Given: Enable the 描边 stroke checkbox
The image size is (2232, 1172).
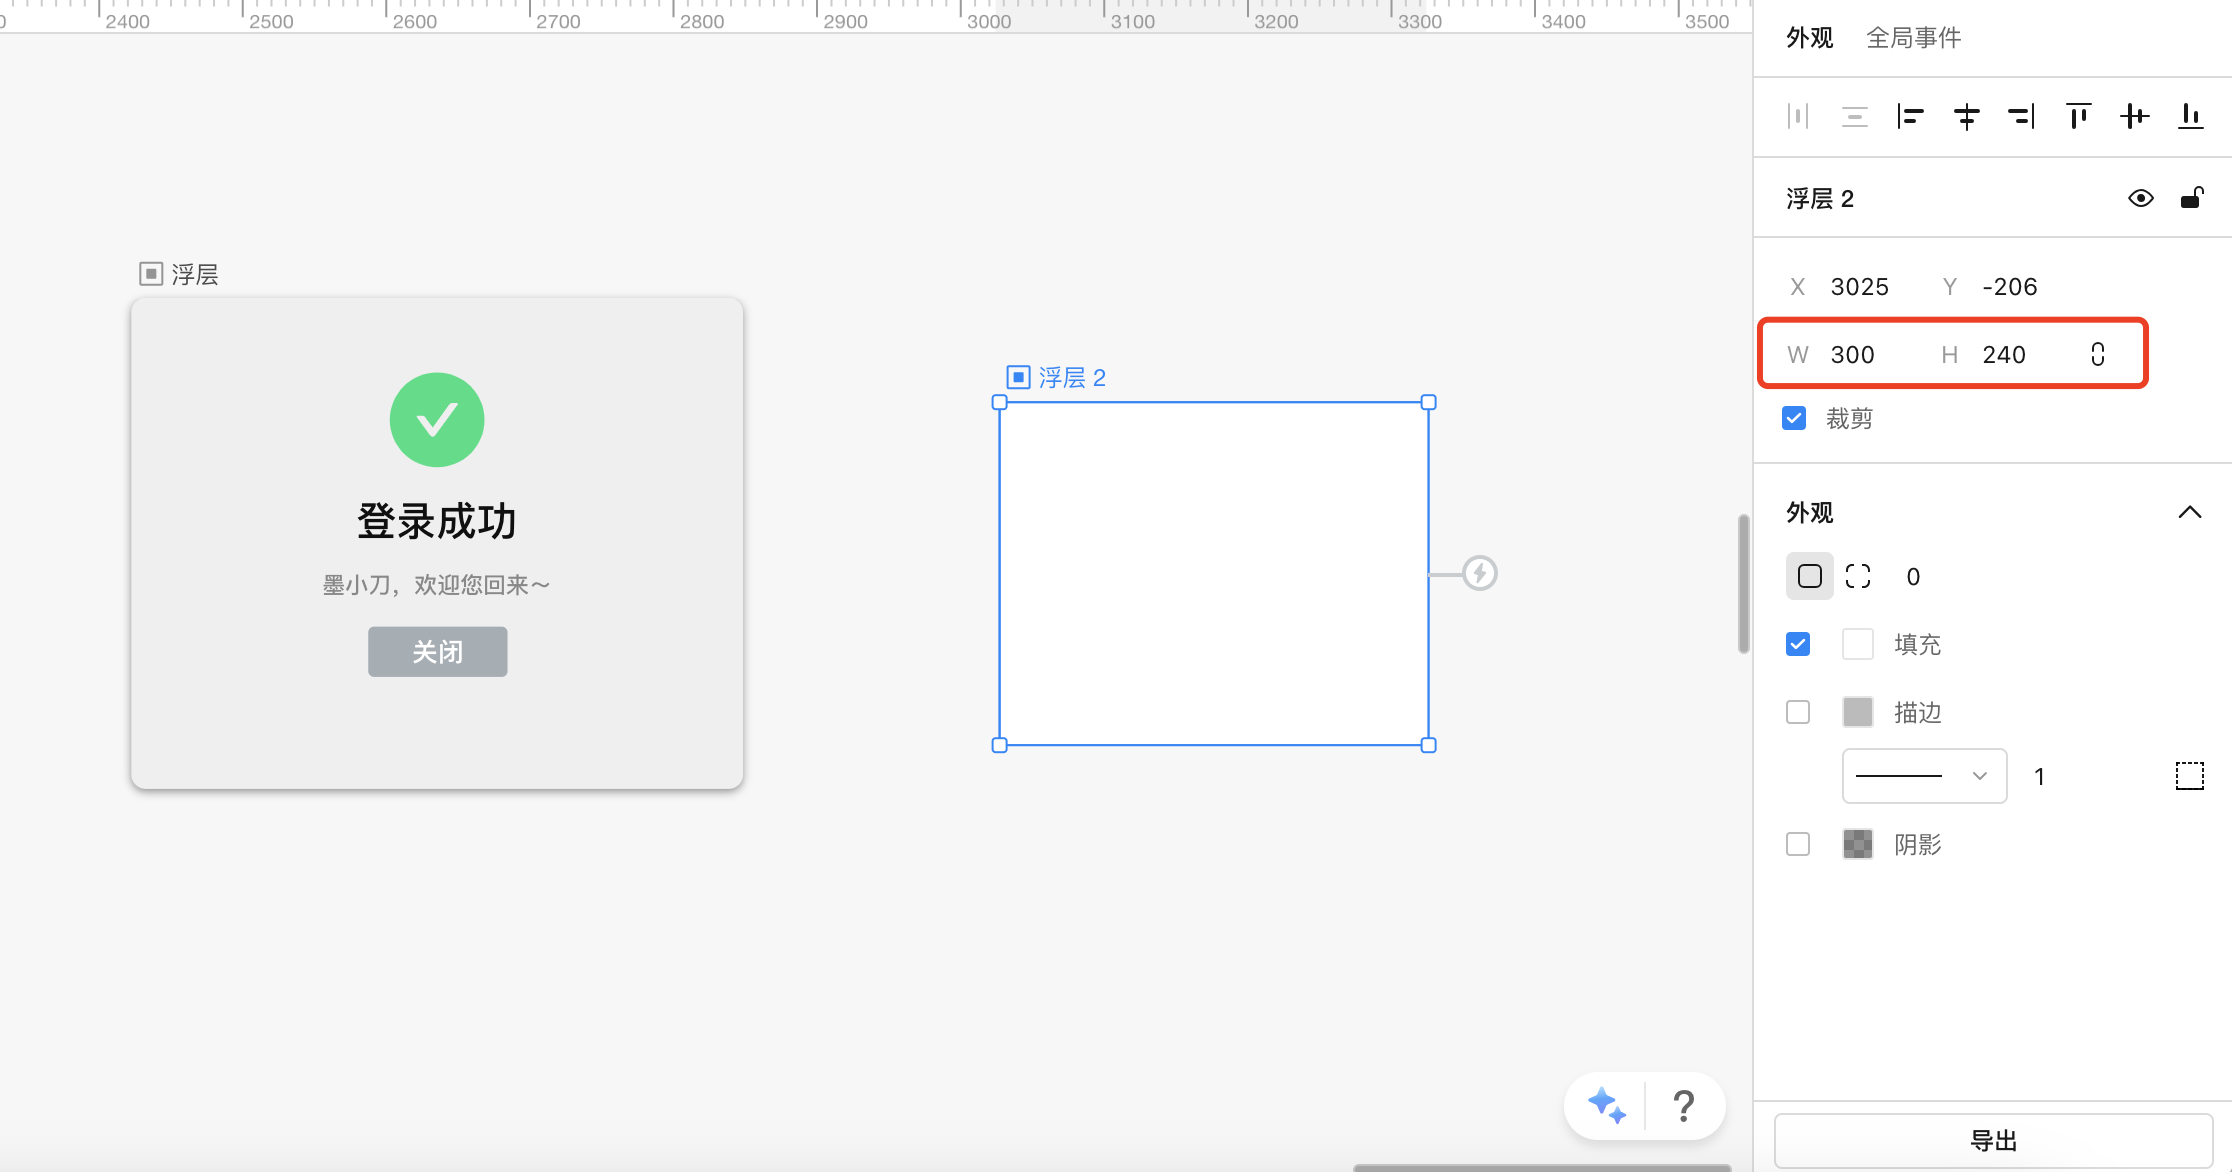Looking at the screenshot, I should tap(1798, 712).
